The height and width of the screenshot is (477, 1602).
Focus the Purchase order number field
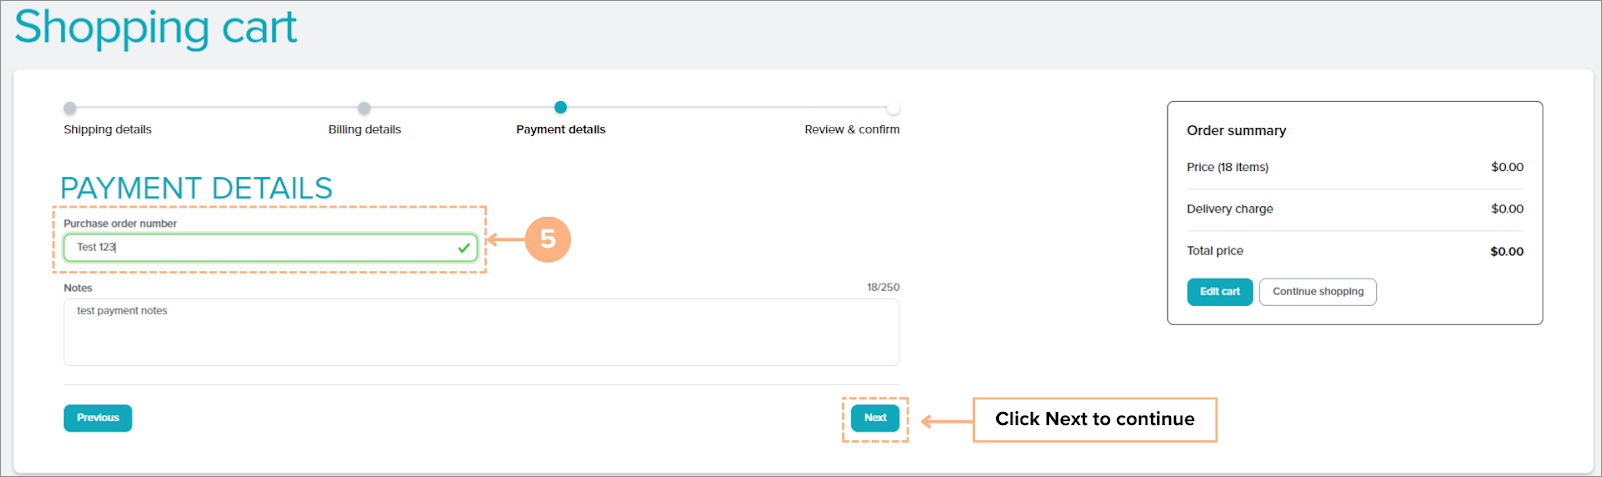tap(260, 247)
